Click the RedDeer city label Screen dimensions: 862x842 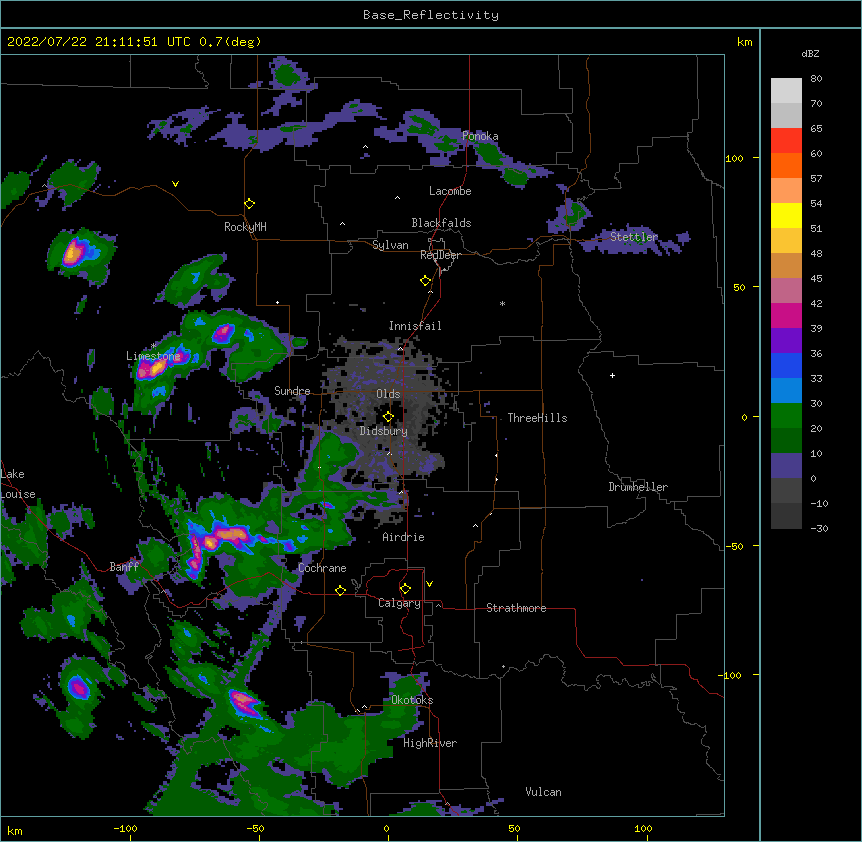click(x=440, y=255)
